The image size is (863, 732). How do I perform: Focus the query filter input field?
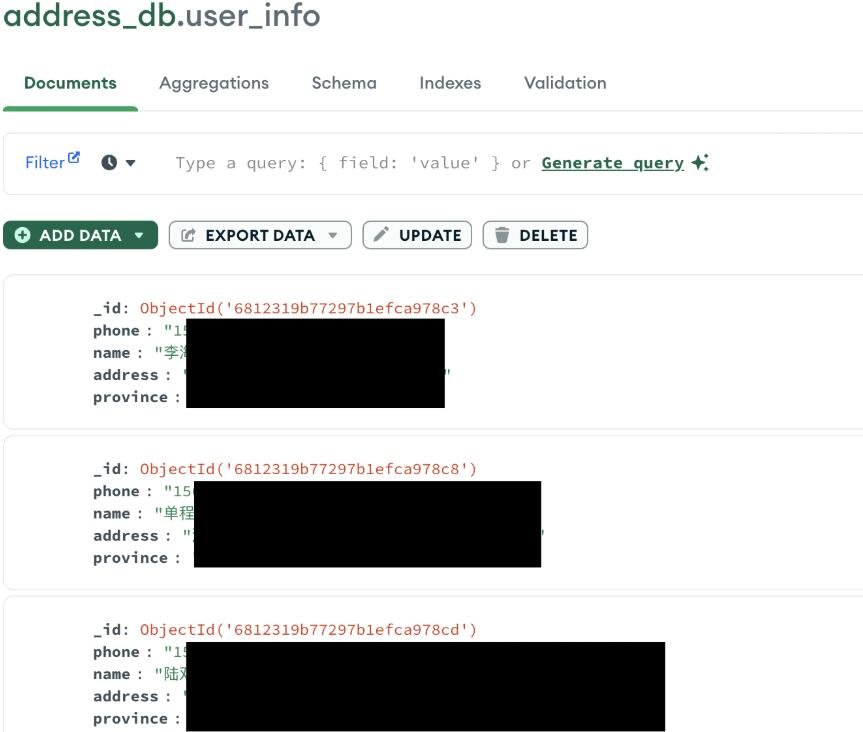pos(340,163)
